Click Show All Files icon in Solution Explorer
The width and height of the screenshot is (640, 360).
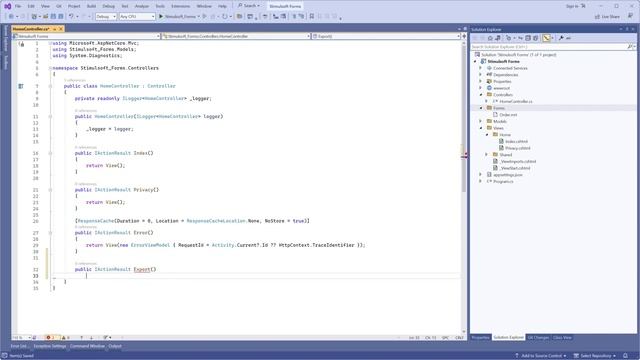(x=536, y=38)
